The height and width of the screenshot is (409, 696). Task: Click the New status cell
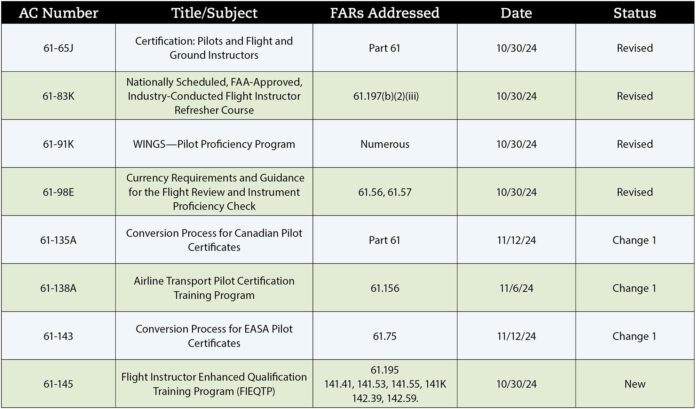click(x=635, y=384)
